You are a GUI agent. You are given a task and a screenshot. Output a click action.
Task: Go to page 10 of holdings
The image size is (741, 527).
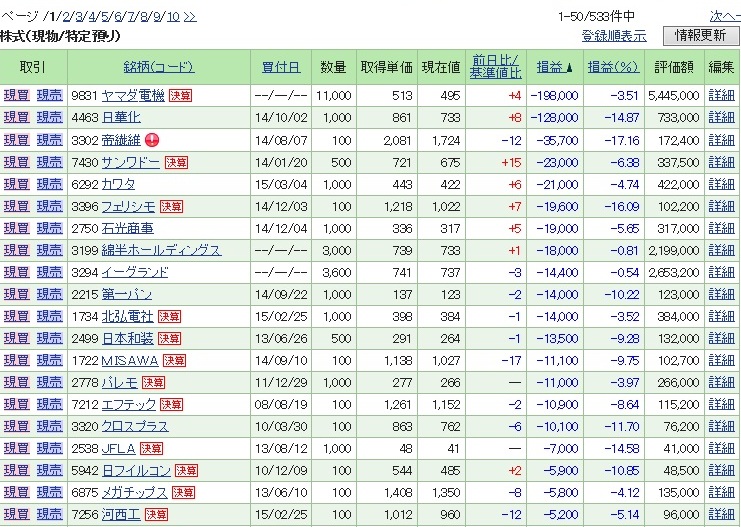click(173, 17)
